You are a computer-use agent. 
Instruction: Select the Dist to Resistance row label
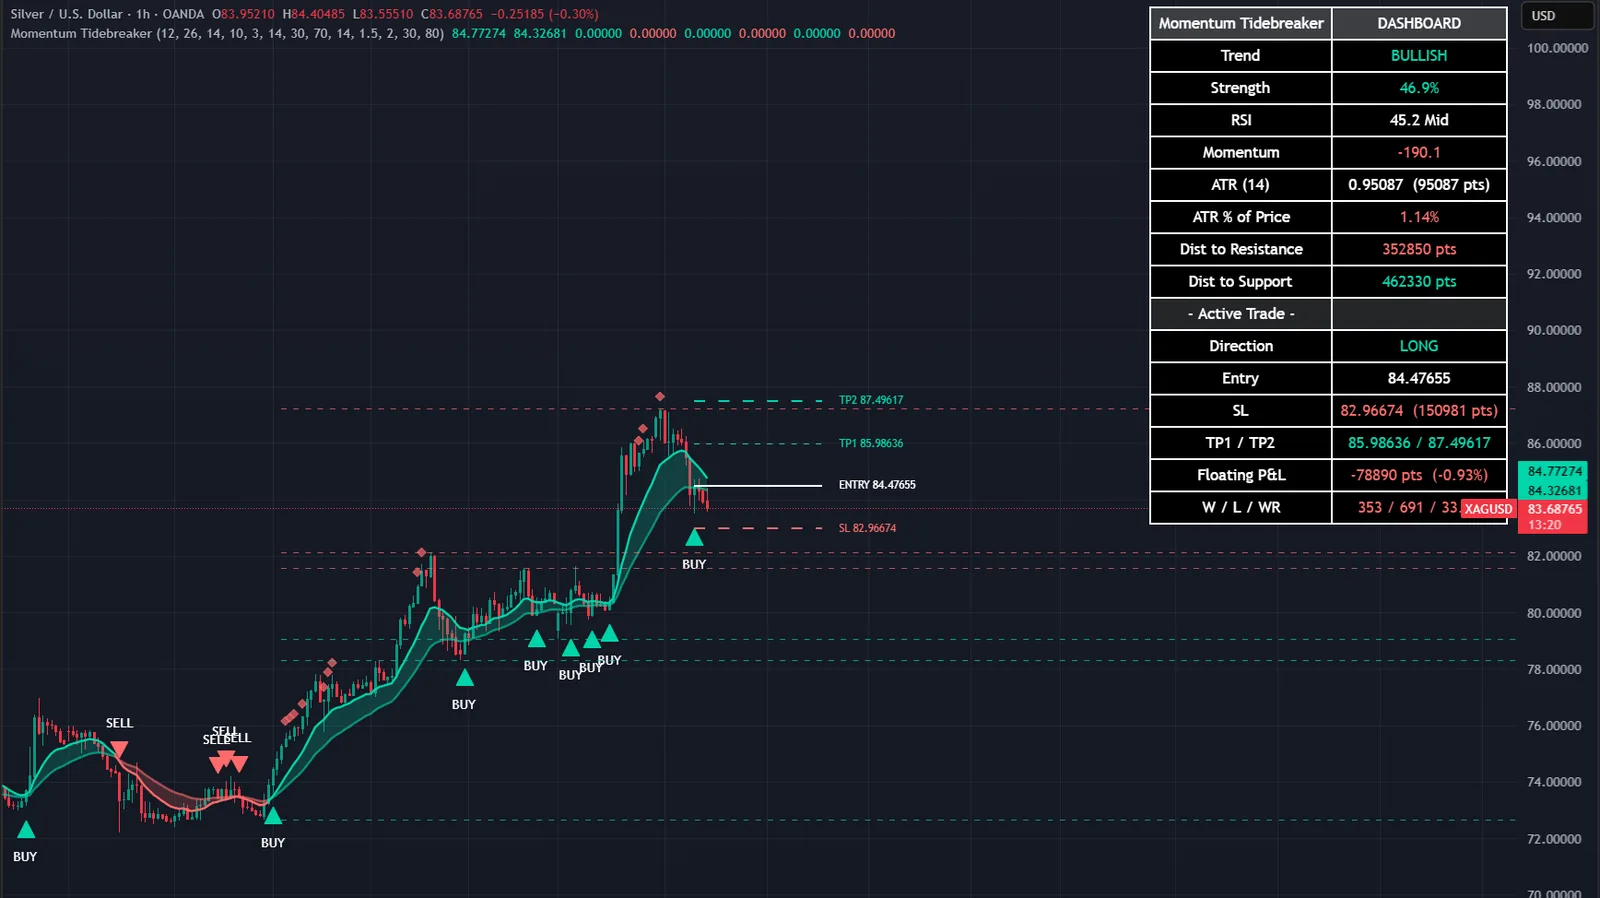point(1241,249)
